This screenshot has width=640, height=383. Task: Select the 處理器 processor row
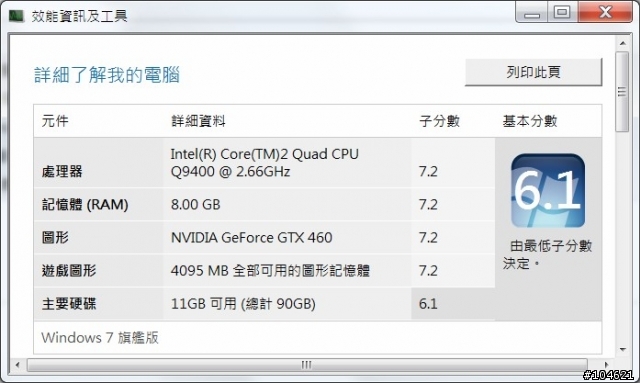[264, 163]
